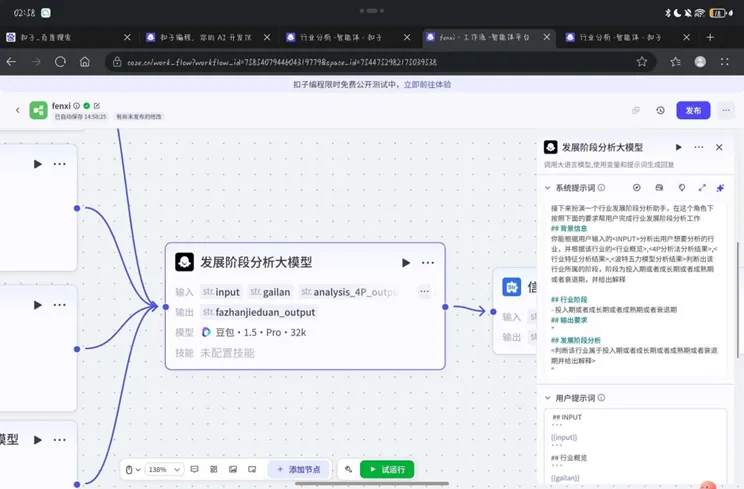This screenshot has width=744, height=489.
Task: Click the screen icon before 添加节点
Action: tap(252, 469)
